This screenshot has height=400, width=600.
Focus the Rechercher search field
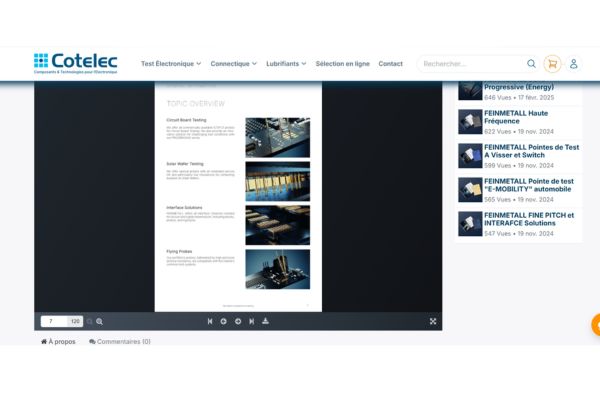(471, 64)
